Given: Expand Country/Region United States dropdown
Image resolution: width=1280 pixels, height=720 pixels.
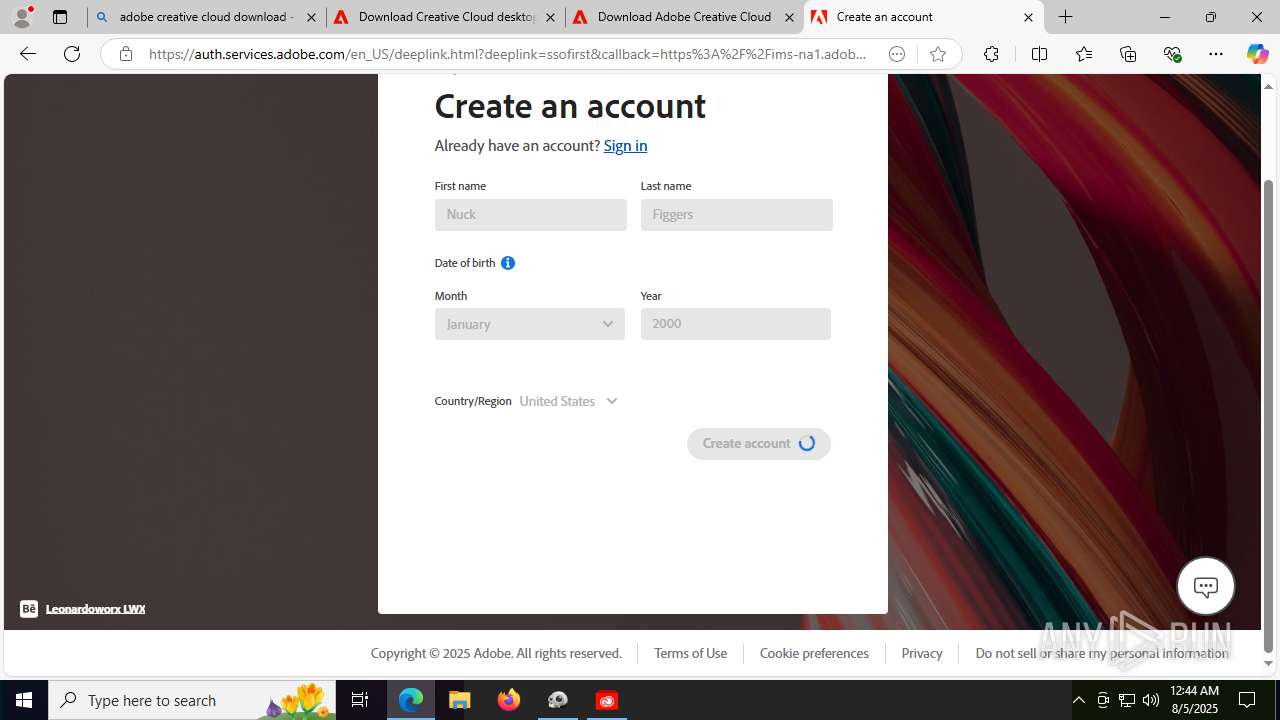Looking at the screenshot, I should pyautogui.click(x=569, y=401).
